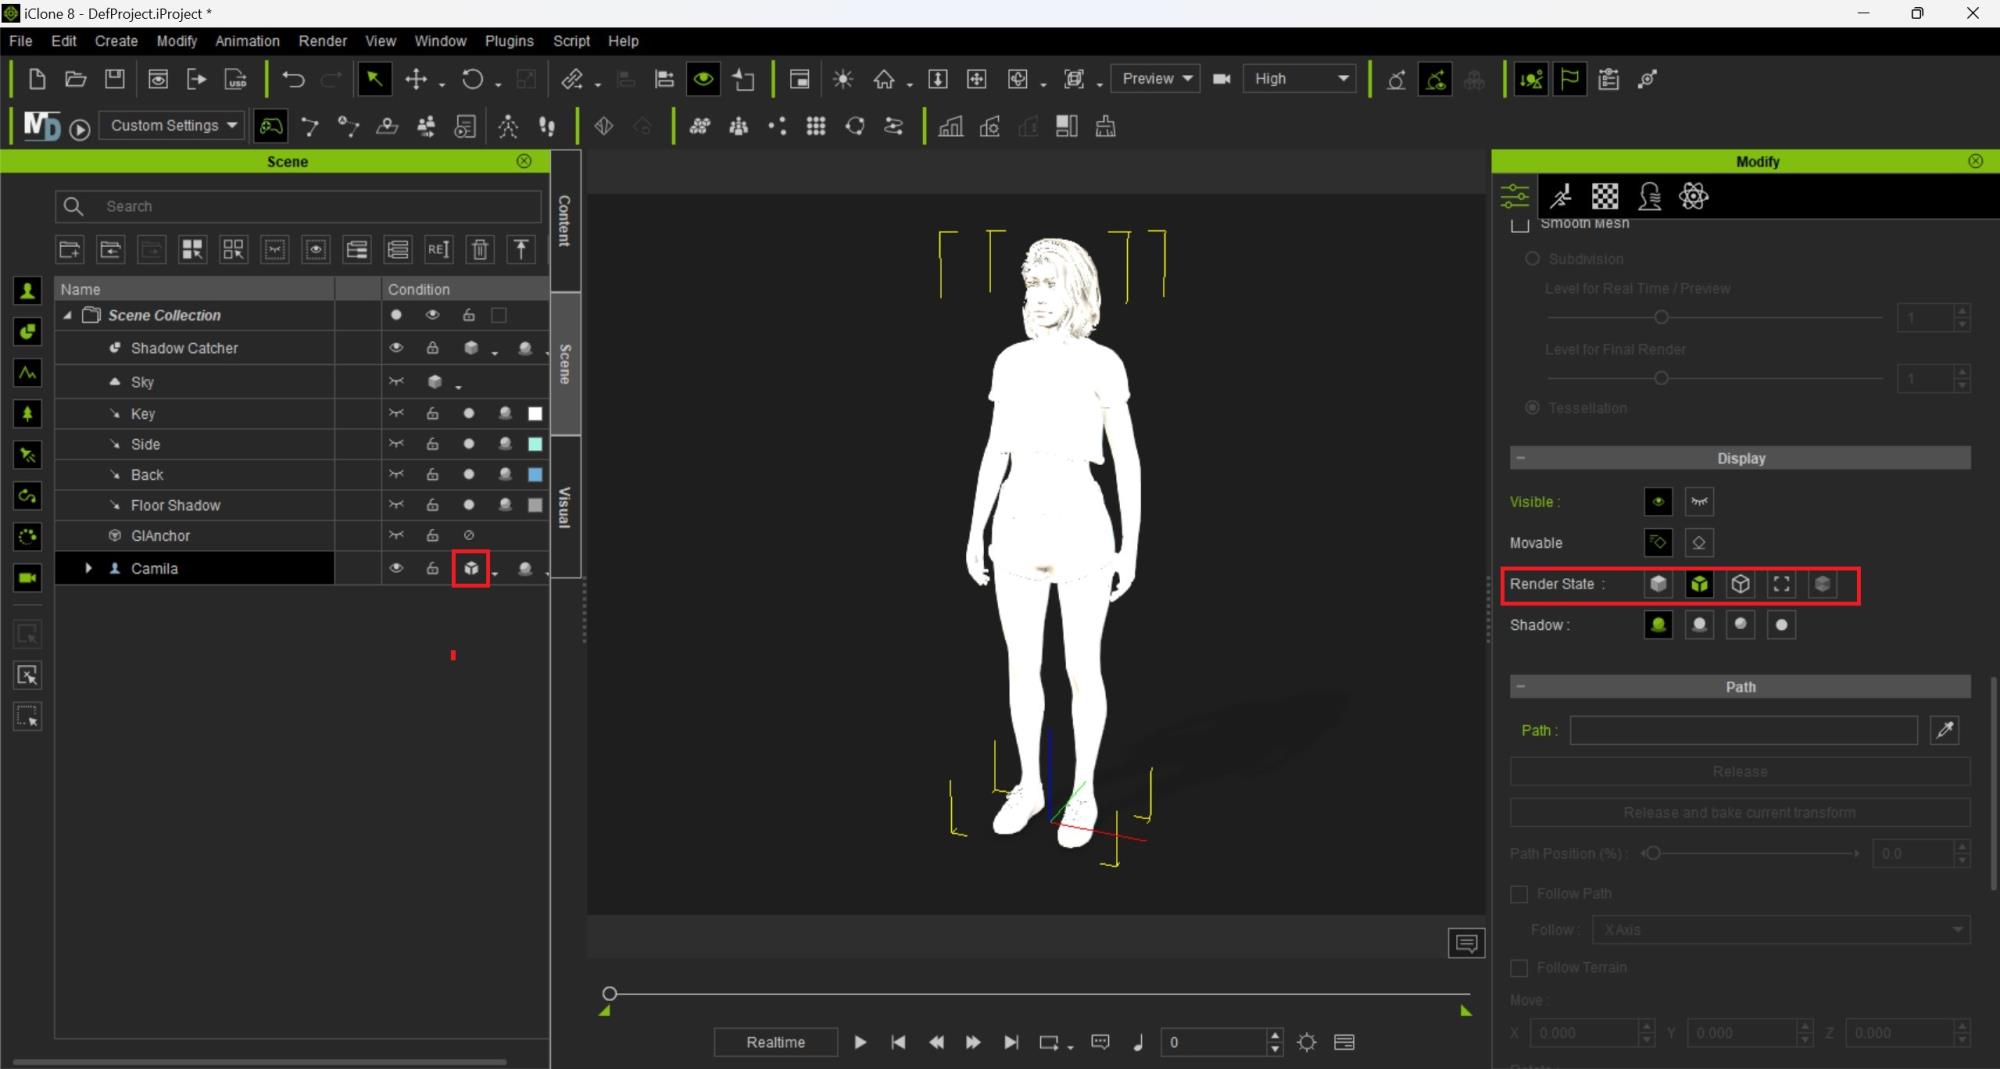Click the Back light blue color swatch
This screenshot has width=2000, height=1069.
tap(536, 475)
